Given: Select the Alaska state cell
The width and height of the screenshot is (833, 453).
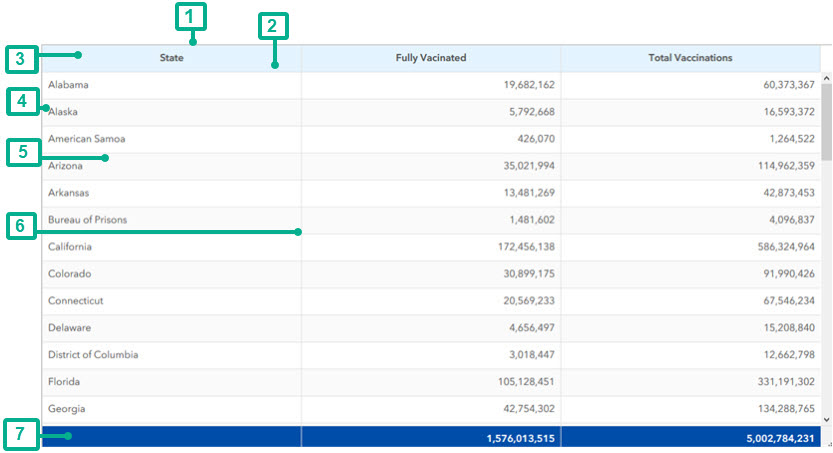Looking at the screenshot, I should point(63,112).
